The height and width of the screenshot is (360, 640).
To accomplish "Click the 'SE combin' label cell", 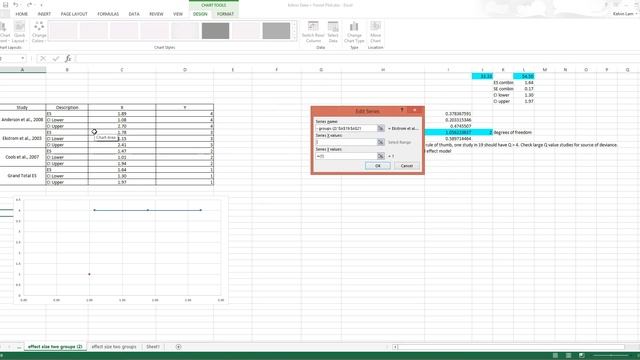I will pos(503,89).
